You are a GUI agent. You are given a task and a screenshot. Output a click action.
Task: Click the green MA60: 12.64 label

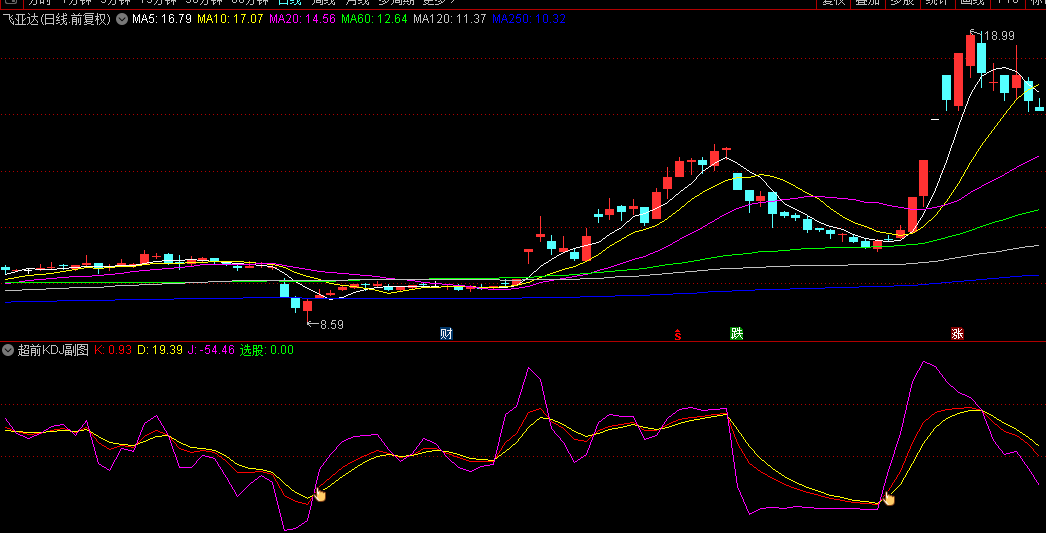click(374, 19)
